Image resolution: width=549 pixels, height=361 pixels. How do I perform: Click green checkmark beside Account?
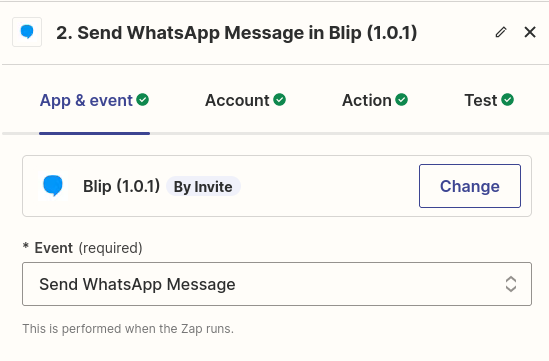pyautogui.click(x=279, y=100)
